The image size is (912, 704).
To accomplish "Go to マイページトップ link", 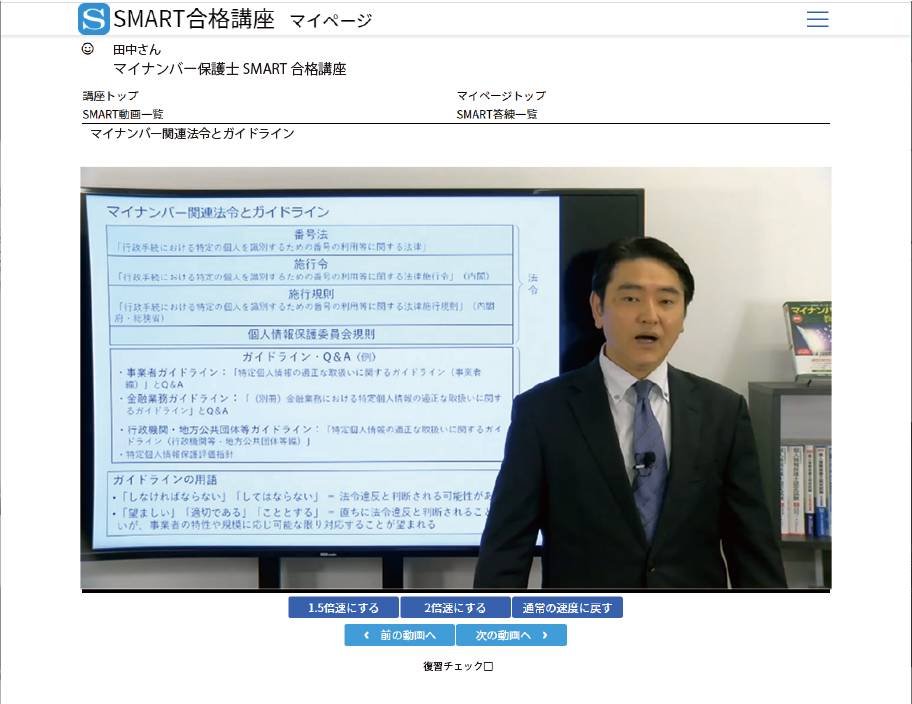I will pos(501,95).
